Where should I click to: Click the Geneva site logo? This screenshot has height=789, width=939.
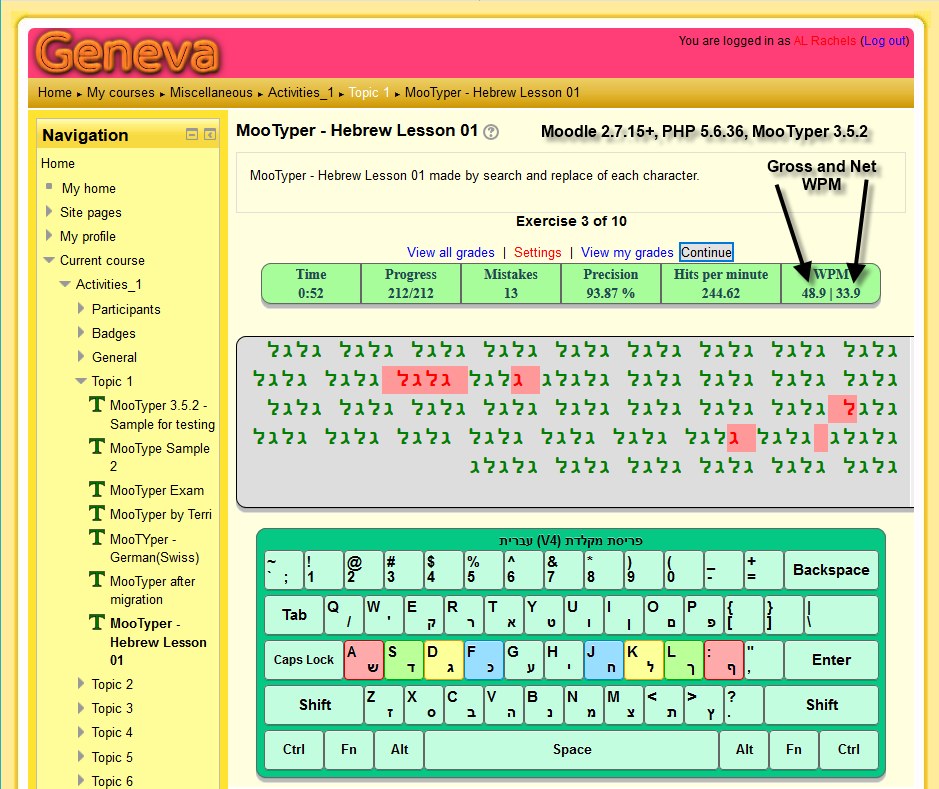pos(128,53)
